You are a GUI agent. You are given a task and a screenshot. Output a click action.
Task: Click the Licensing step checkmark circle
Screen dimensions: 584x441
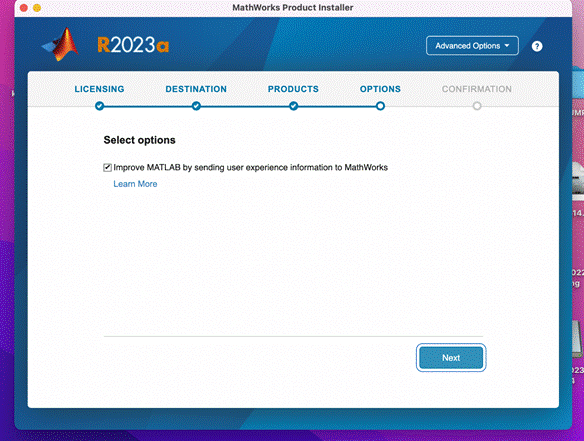click(x=99, y=106)
